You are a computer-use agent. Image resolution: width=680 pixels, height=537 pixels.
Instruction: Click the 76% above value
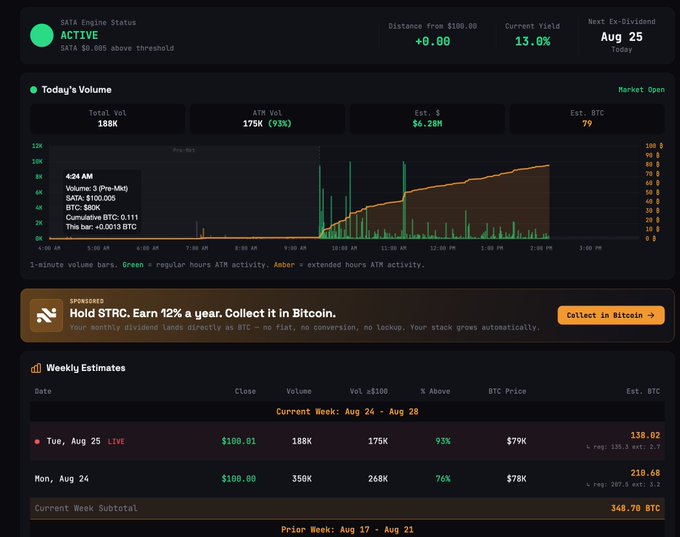tap(443, 479)
